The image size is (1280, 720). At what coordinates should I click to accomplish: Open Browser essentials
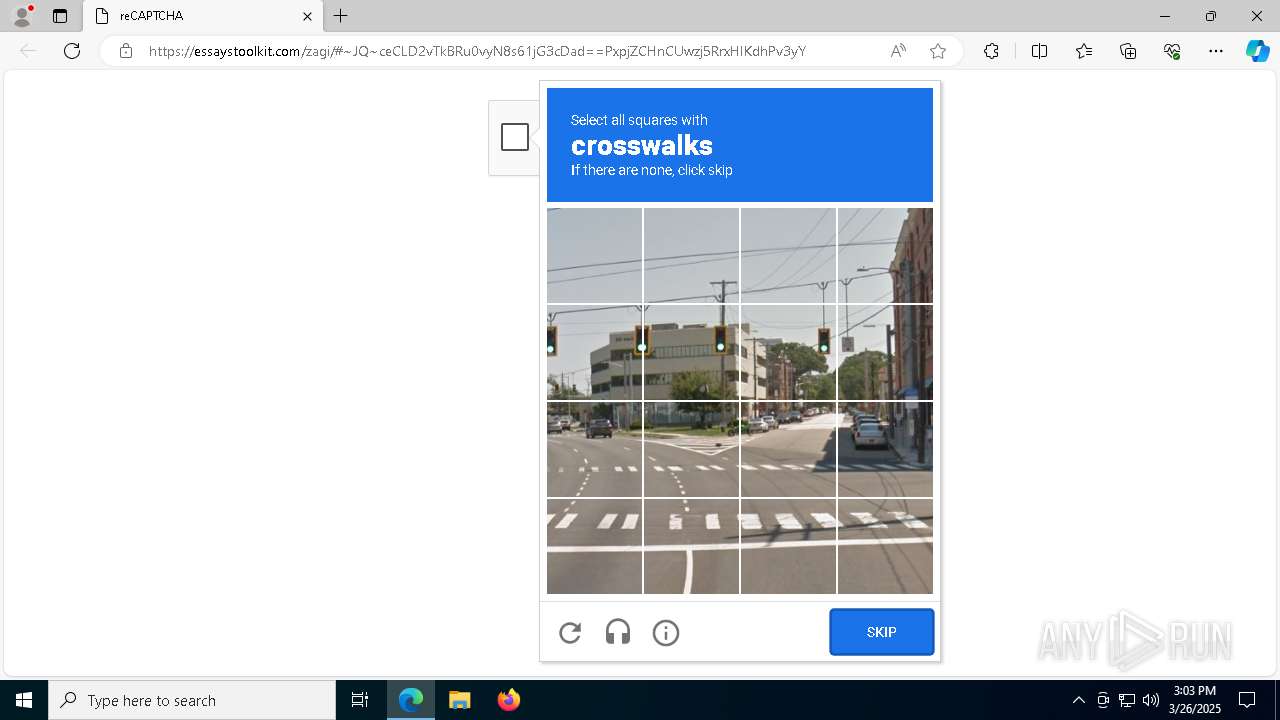pyautogui.click(x=1172, y=51)
